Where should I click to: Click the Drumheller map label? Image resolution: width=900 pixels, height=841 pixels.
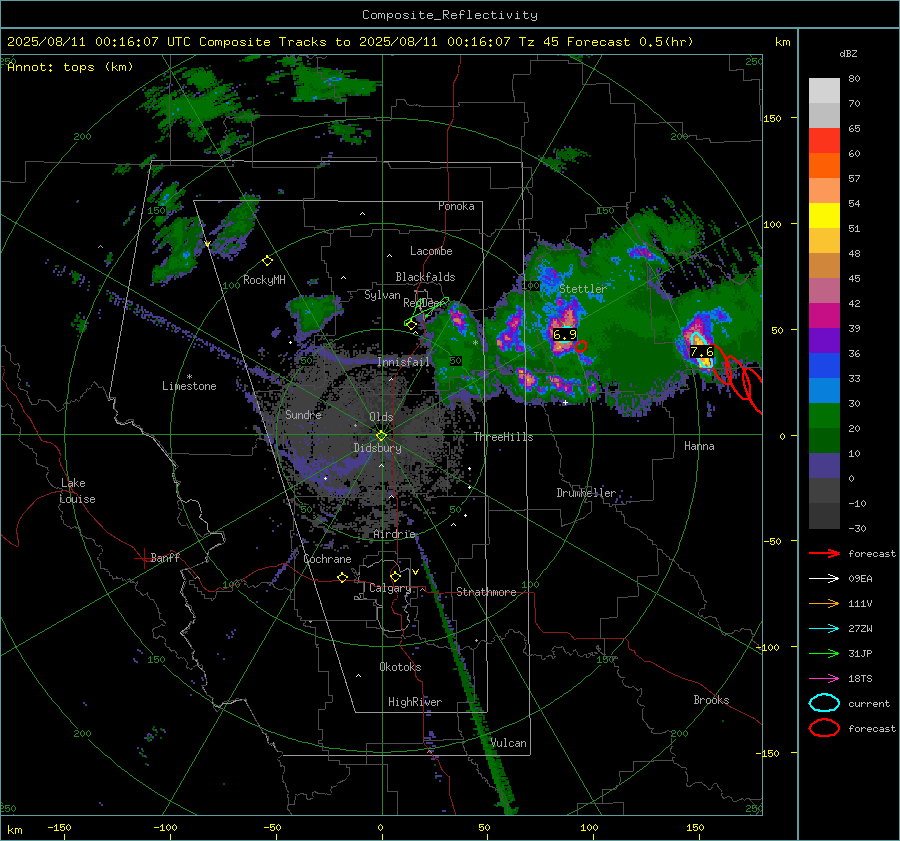pyautogui.click(x=585, y=493)
